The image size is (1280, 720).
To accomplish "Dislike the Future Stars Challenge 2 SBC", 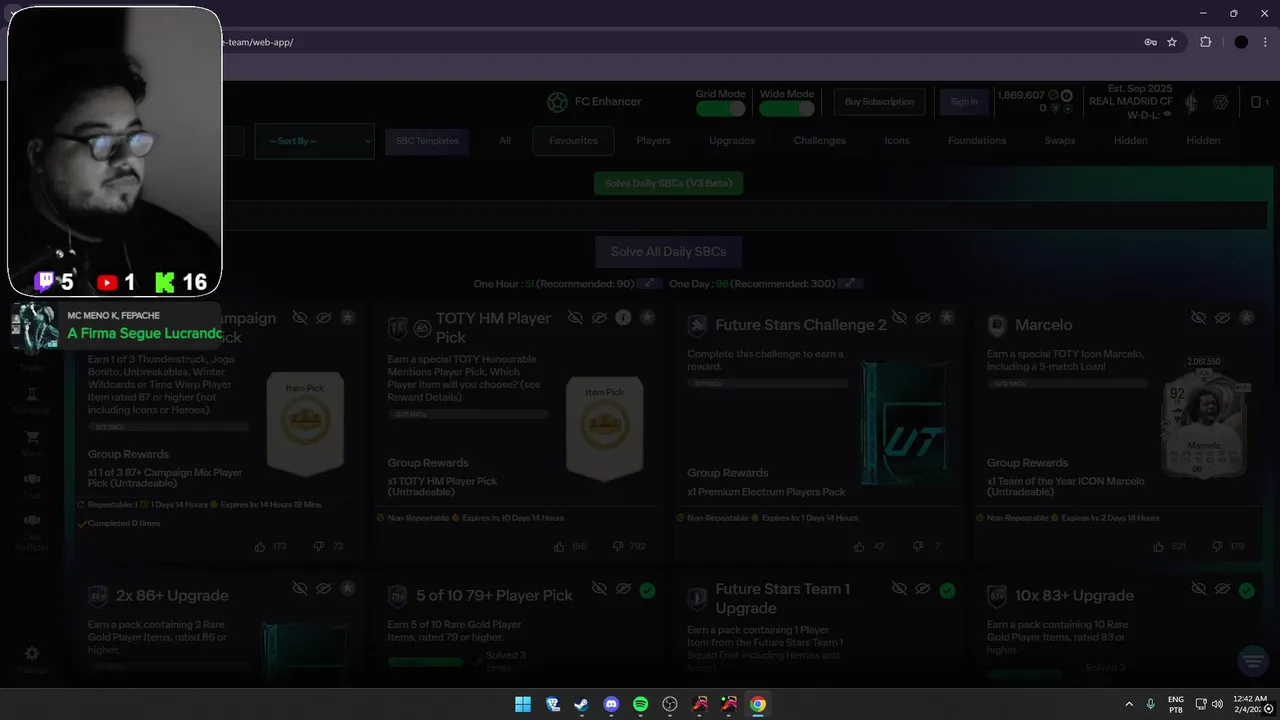I will pos(917,547).
